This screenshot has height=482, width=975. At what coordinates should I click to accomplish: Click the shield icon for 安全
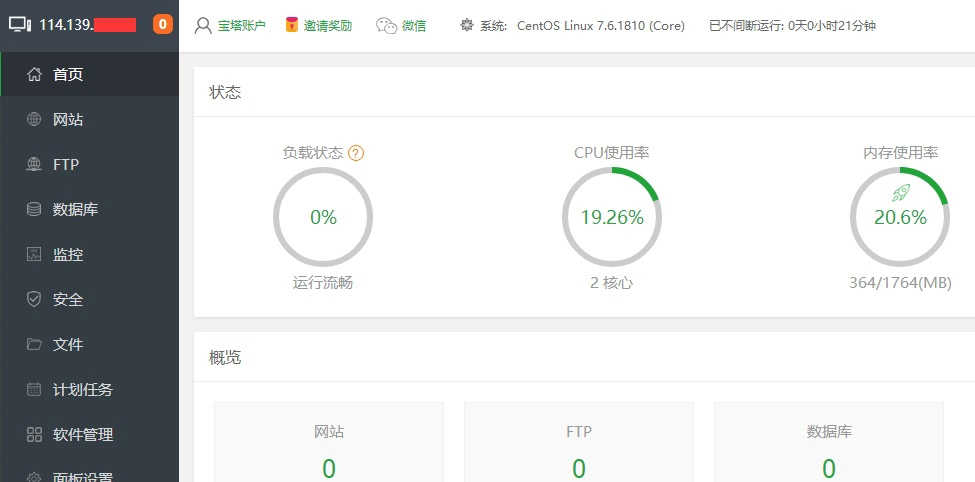[34, 299]
